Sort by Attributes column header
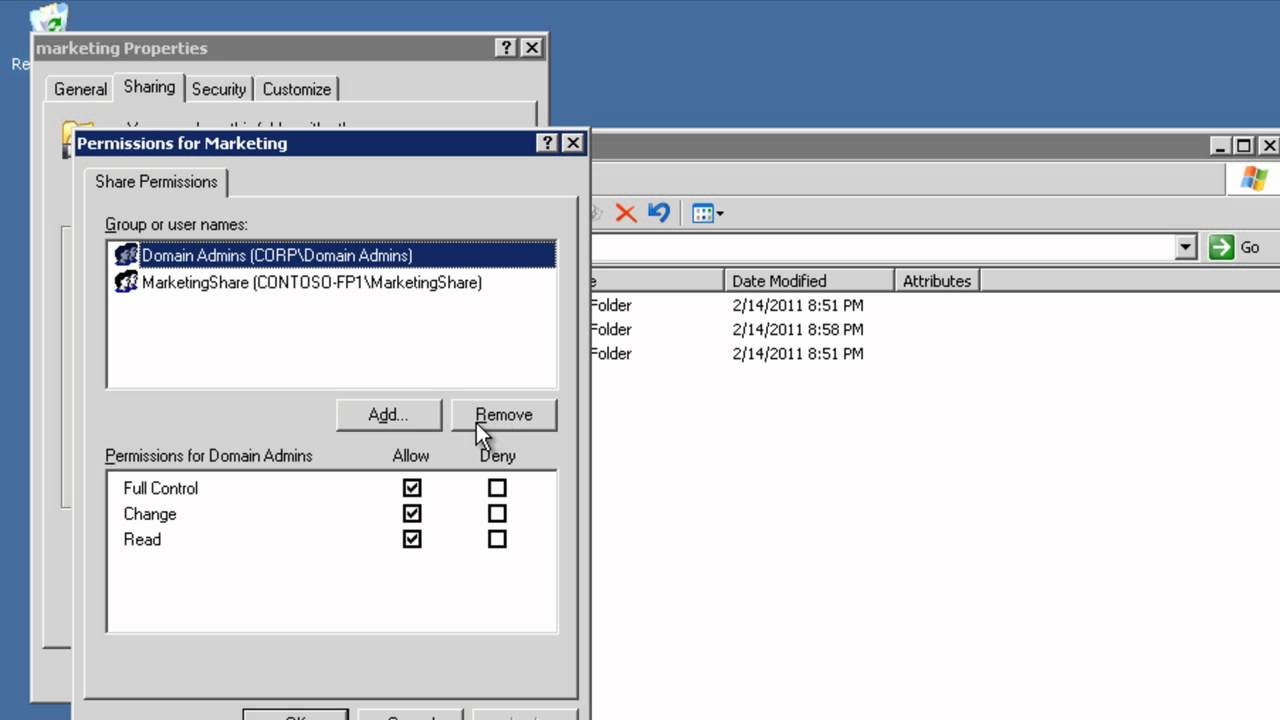Image resolution: width=1280 pixels, height=720 pixels. (937, 281)
